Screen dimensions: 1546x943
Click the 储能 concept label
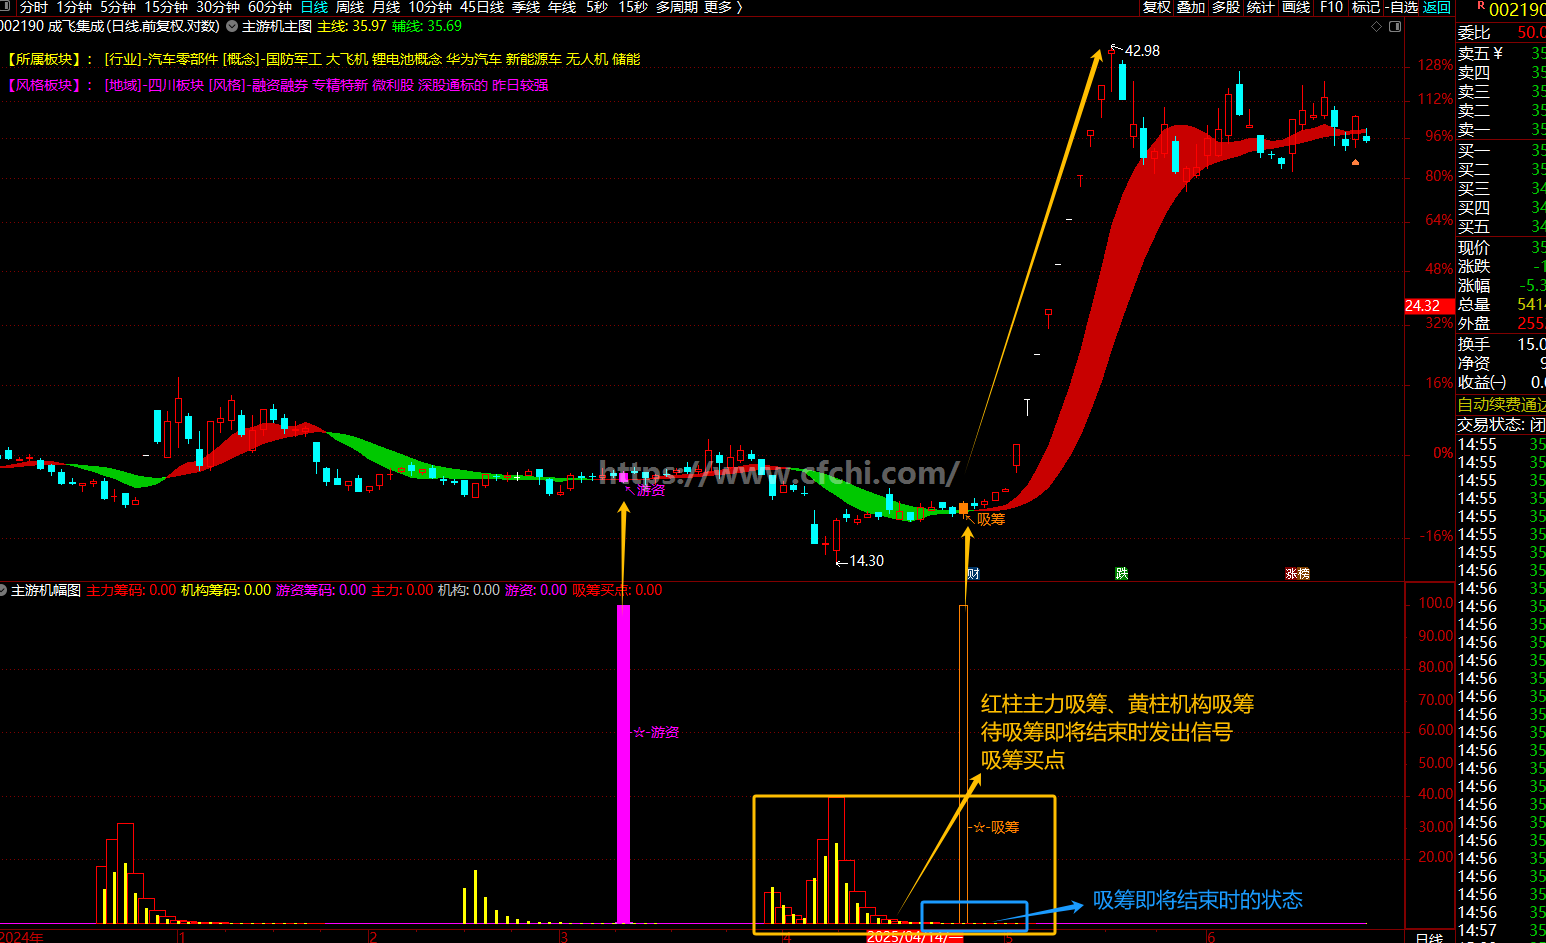[626, 59]
